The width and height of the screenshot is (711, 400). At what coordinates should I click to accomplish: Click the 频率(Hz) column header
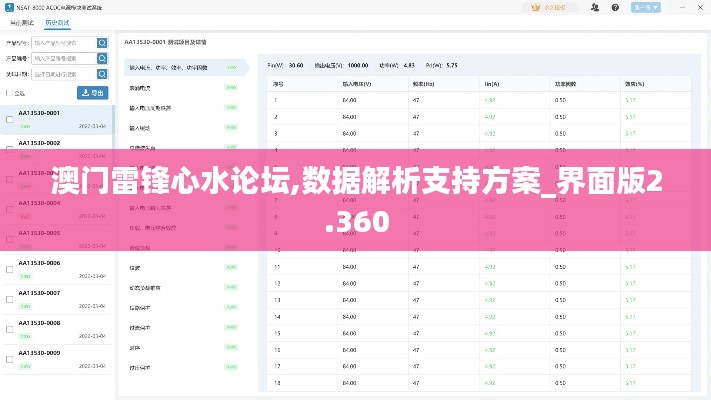[x=424, y=84]
